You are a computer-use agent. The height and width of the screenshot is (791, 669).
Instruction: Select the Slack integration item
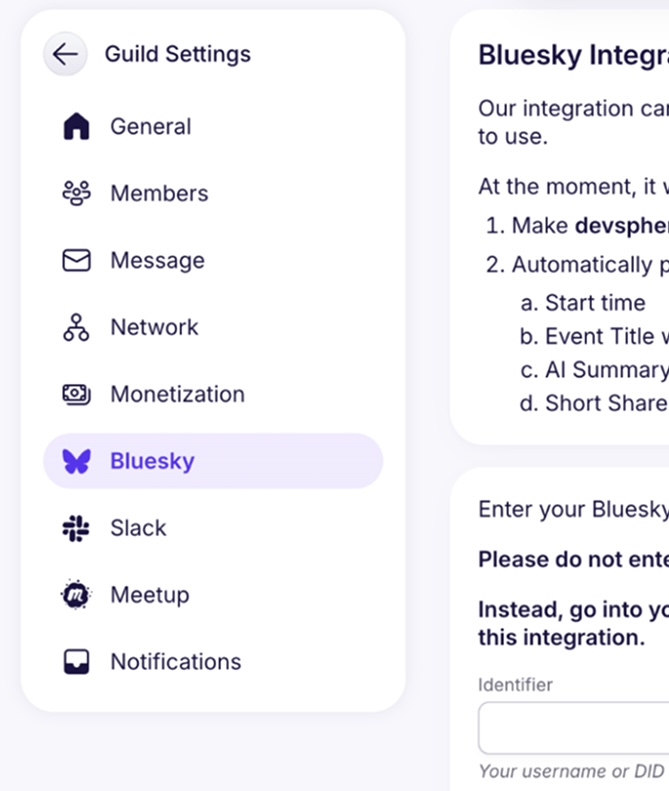[x=138, y=528]
